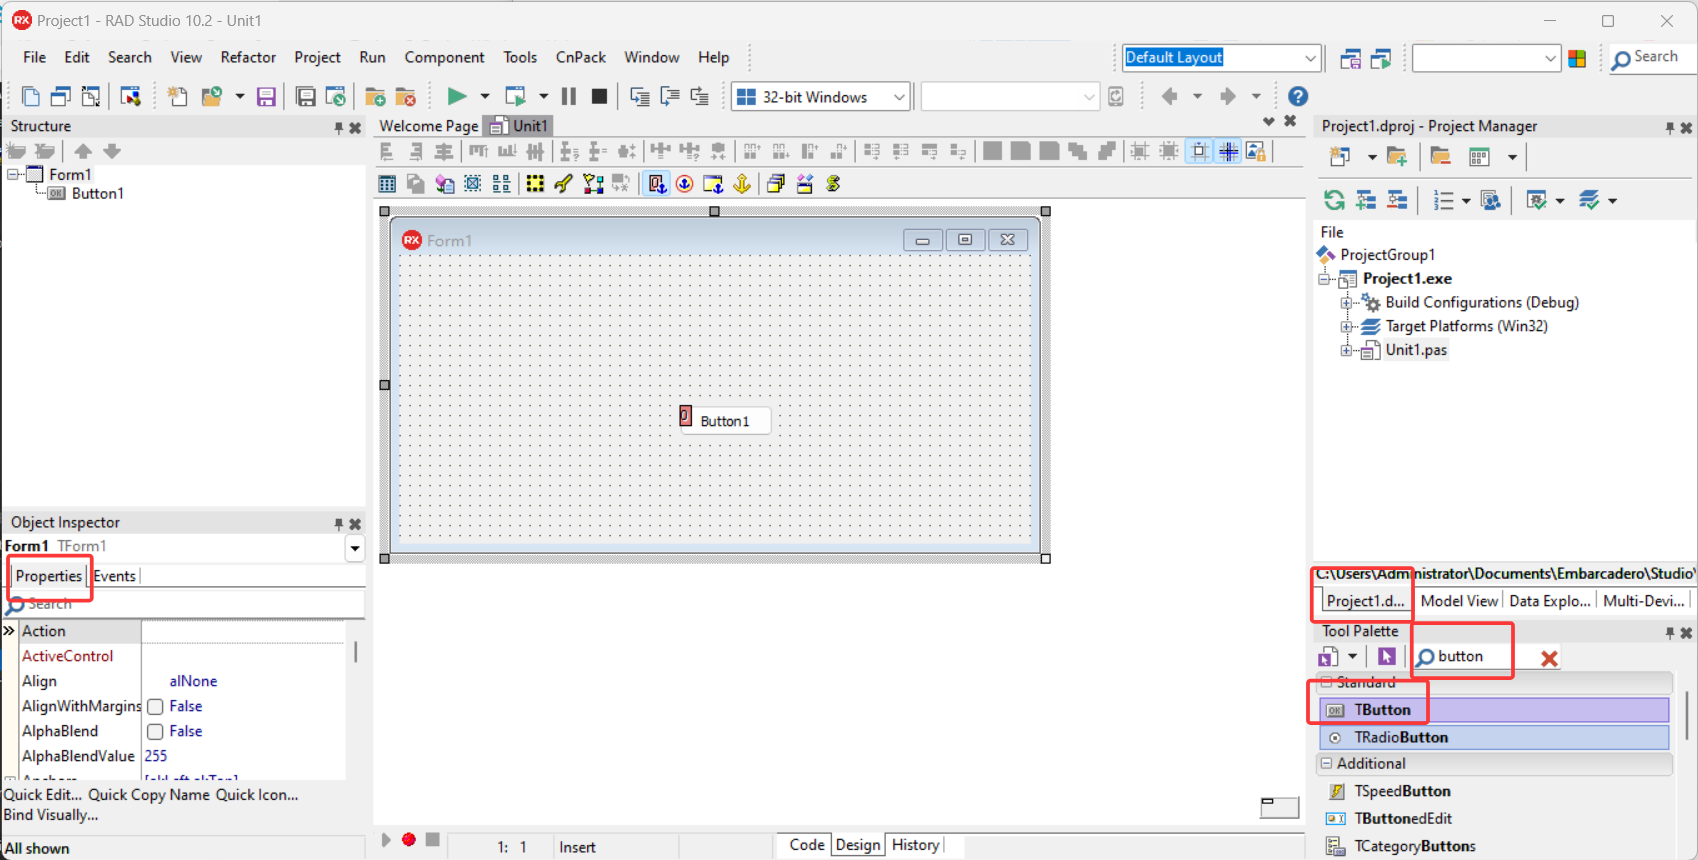Click the forward navigation arrow icon

pos(1228,96)
